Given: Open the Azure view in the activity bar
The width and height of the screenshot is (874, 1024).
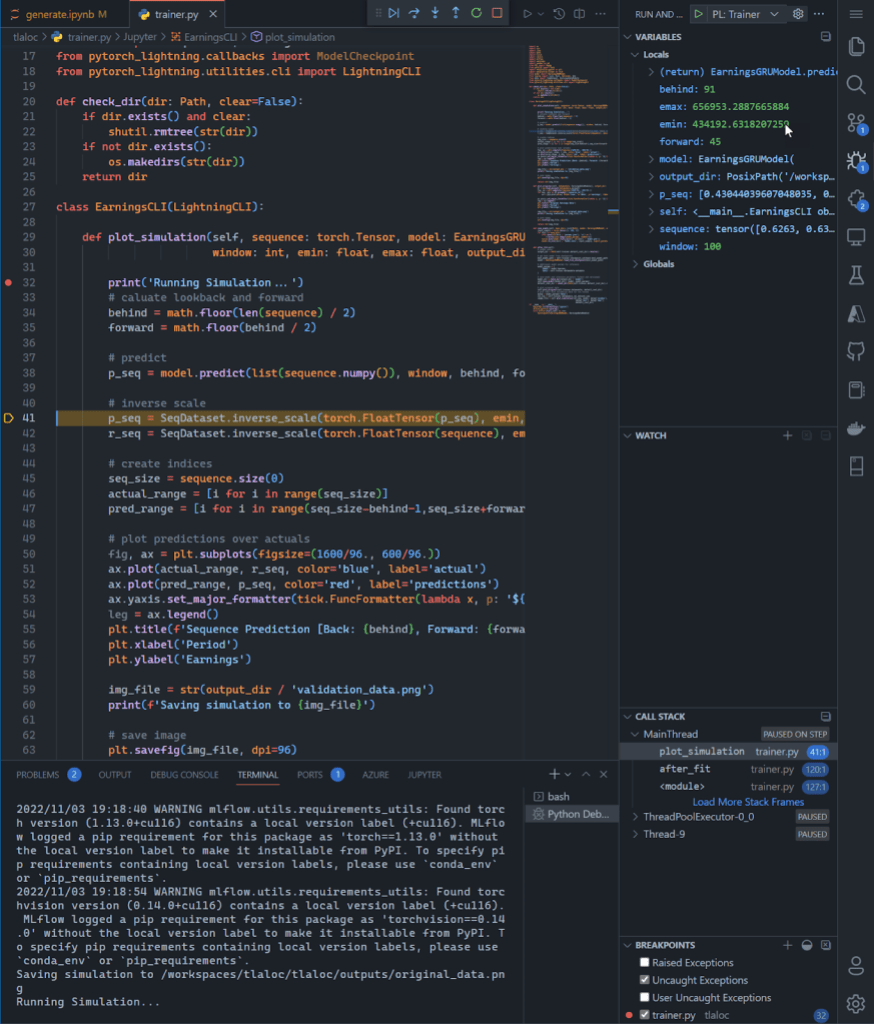Looking at the screenshot, I should tap(856, 314).
